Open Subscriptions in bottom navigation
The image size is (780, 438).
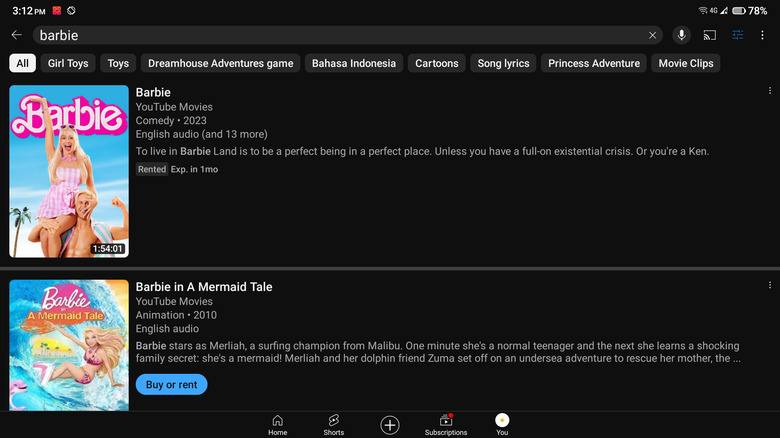pos(446,425)
